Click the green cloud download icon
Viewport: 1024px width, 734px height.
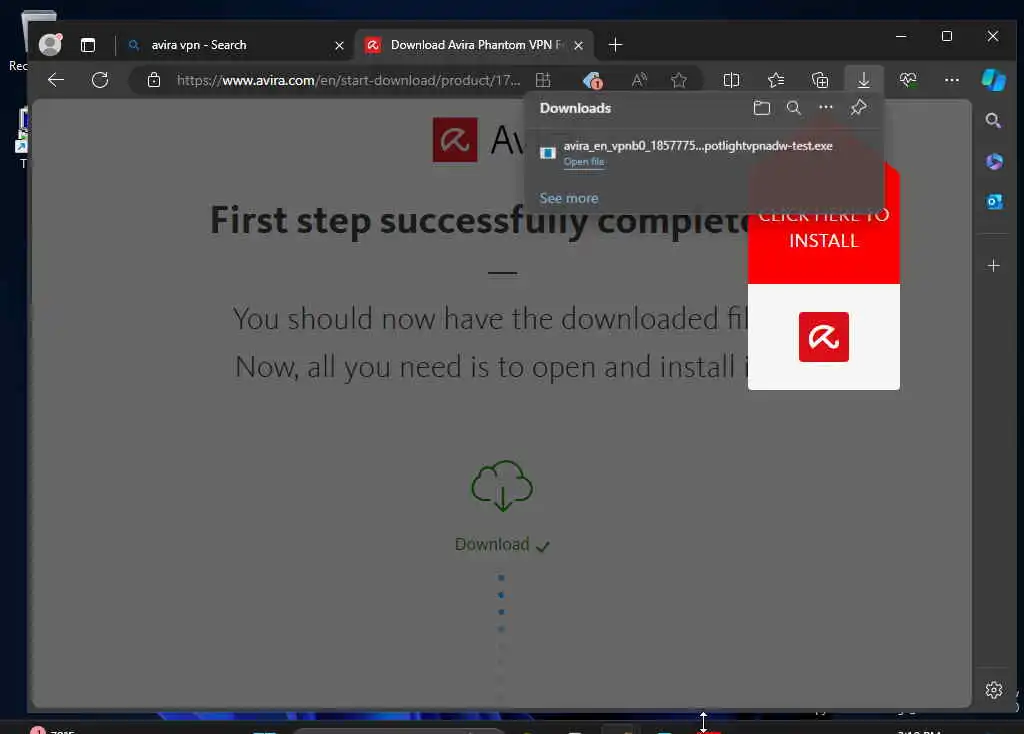[502, 486]
